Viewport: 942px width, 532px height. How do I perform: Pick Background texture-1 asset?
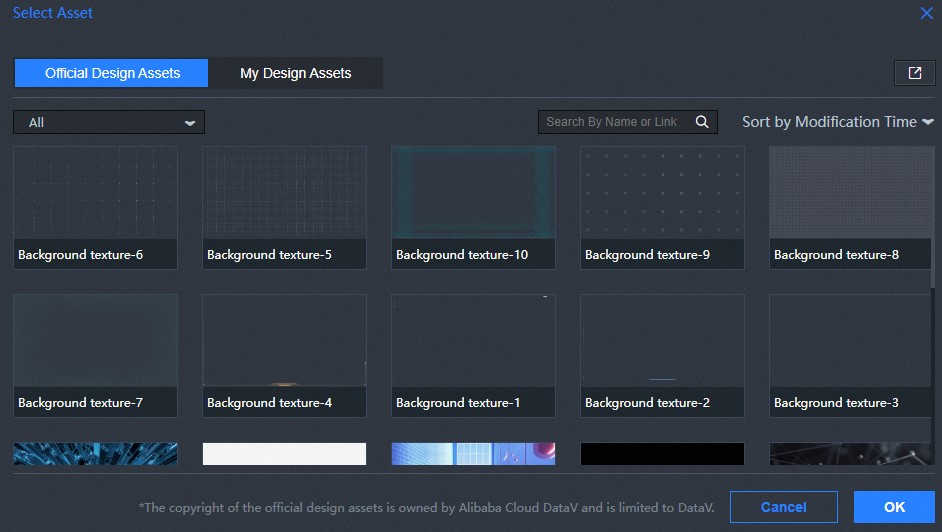(x=473, y=355)
